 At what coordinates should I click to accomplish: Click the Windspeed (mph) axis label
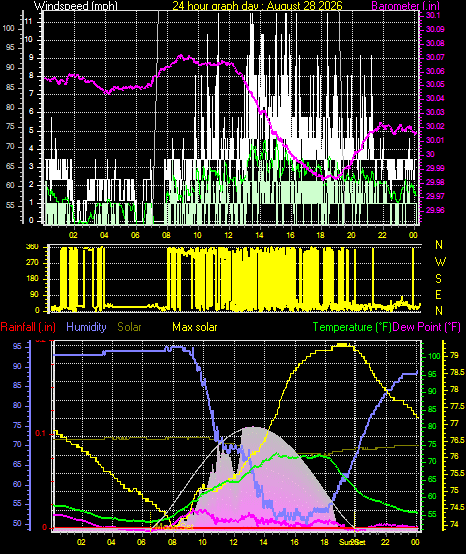pyautogui.click(x=75, y=6)
